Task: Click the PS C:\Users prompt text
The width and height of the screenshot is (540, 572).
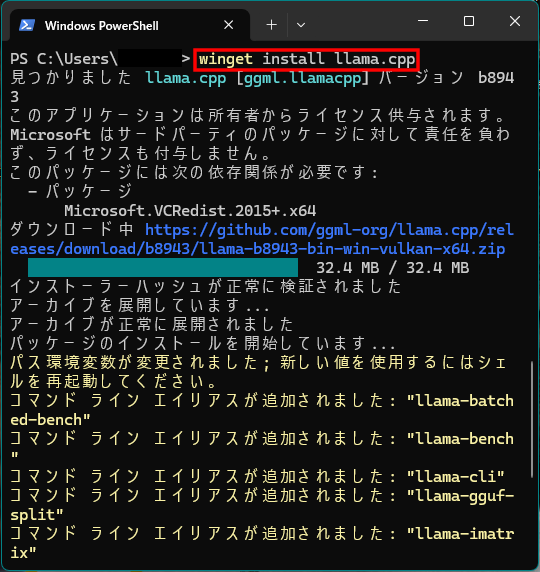Action: 64,59
